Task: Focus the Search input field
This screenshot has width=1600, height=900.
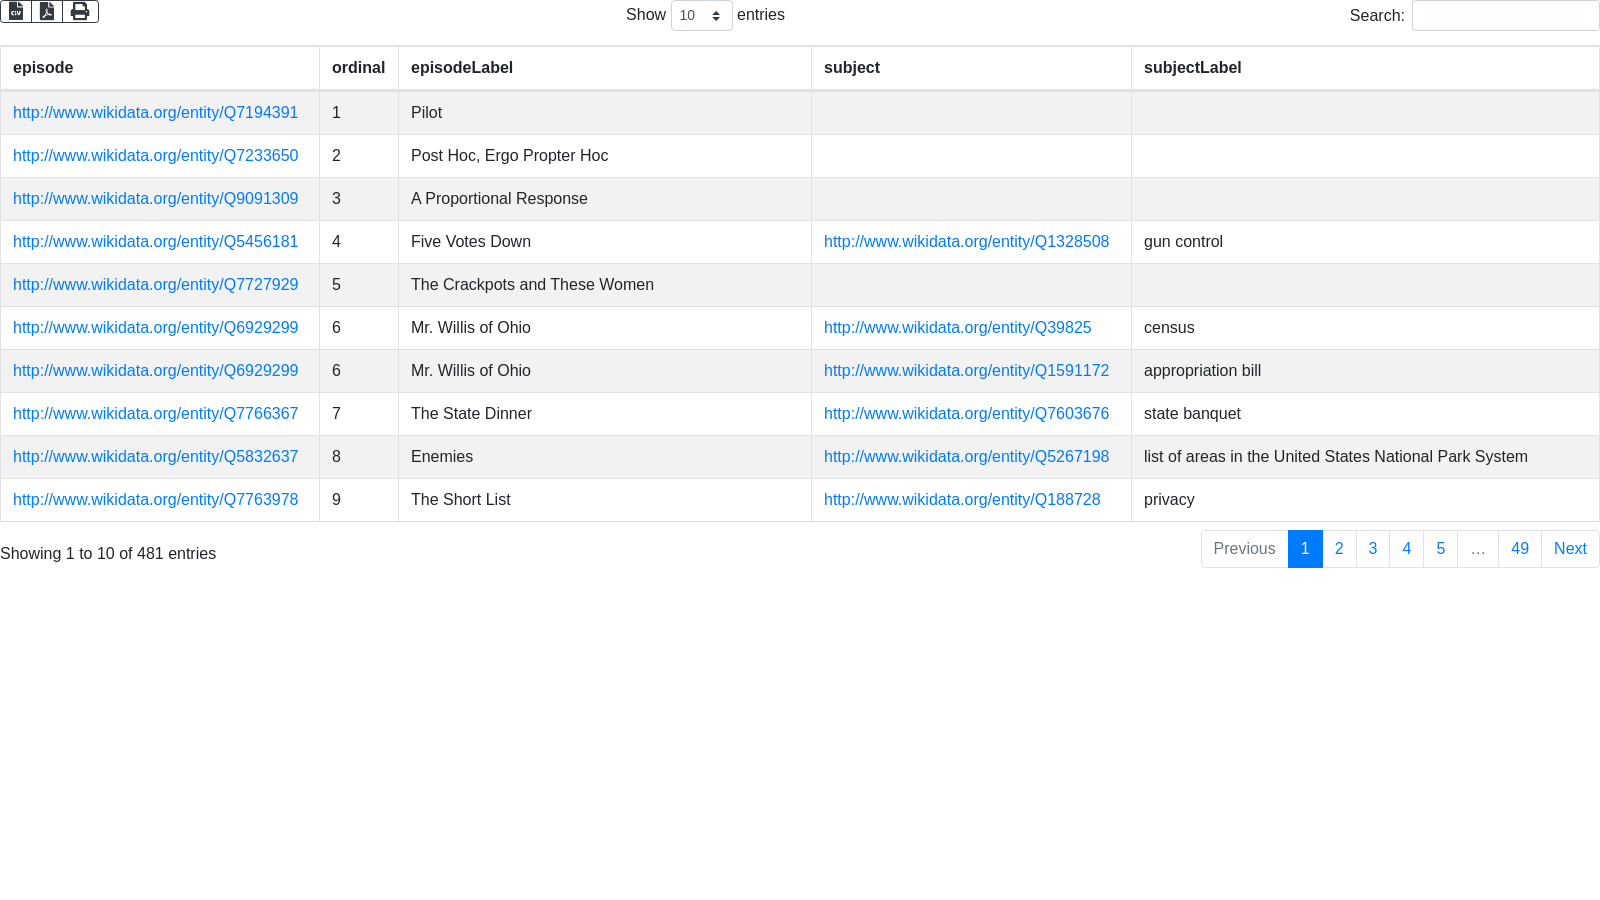Action: coord(1505,16)
